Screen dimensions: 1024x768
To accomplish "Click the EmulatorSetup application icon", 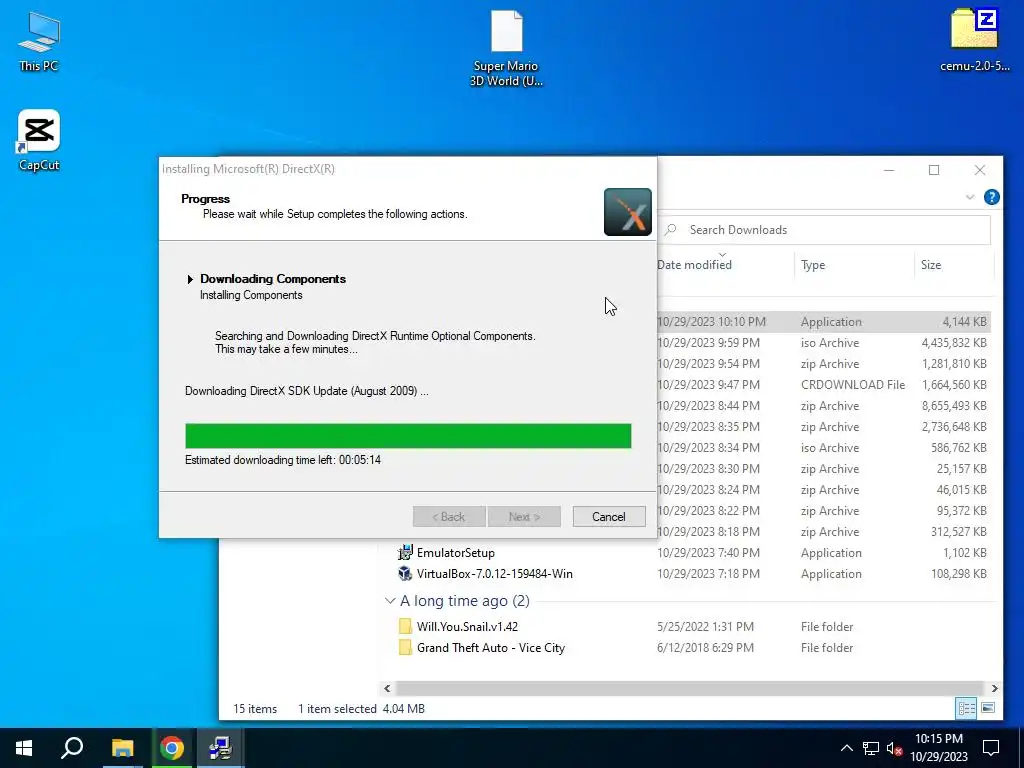I will point(405,552).
